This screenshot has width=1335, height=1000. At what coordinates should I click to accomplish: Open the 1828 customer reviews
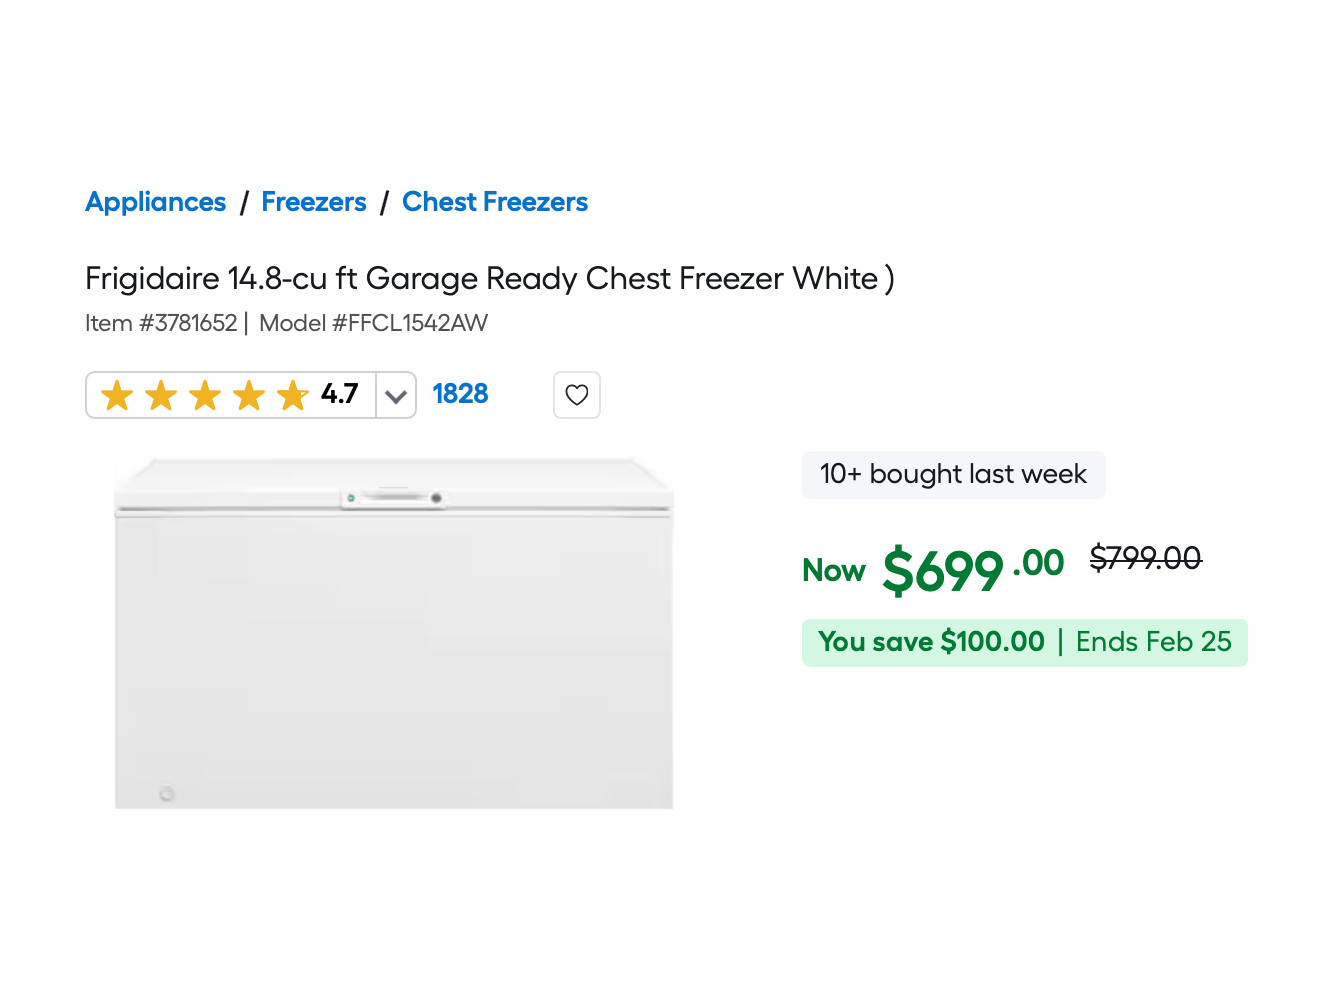pos(460,393)
